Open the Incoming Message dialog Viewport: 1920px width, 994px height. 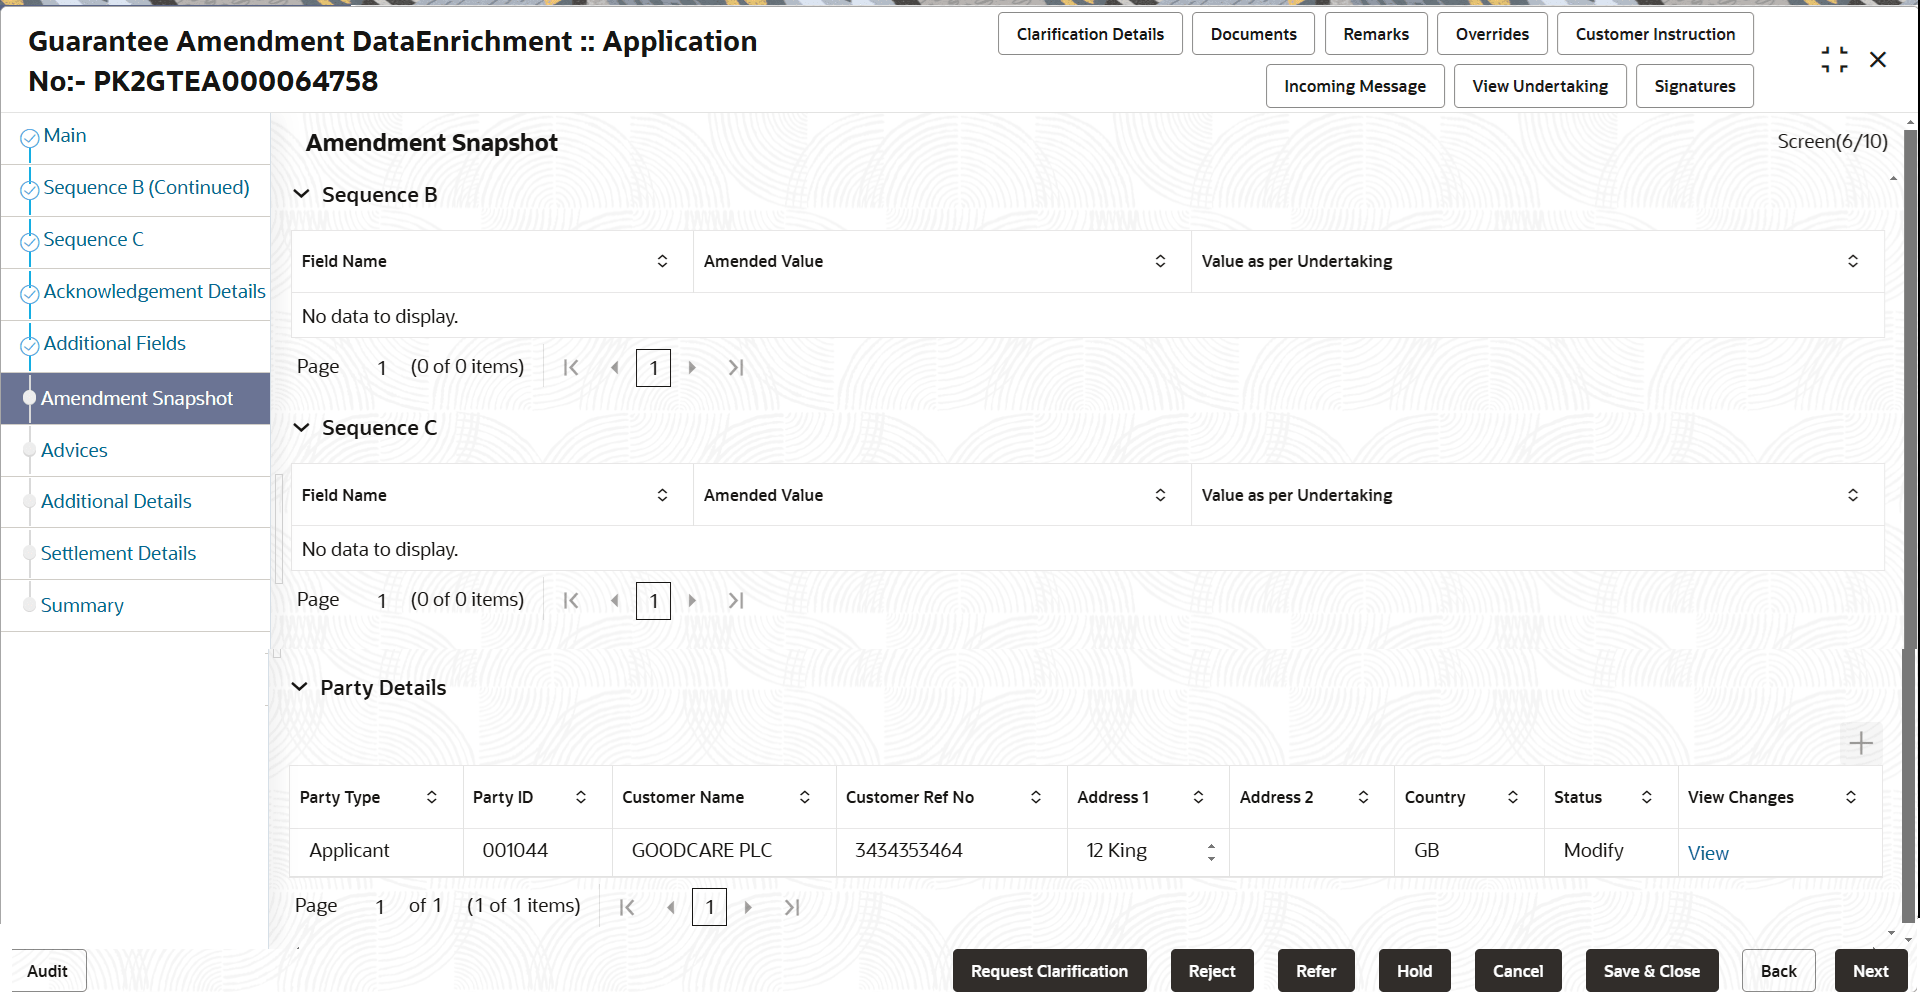pyautogui.click(x=1354, y=86)
